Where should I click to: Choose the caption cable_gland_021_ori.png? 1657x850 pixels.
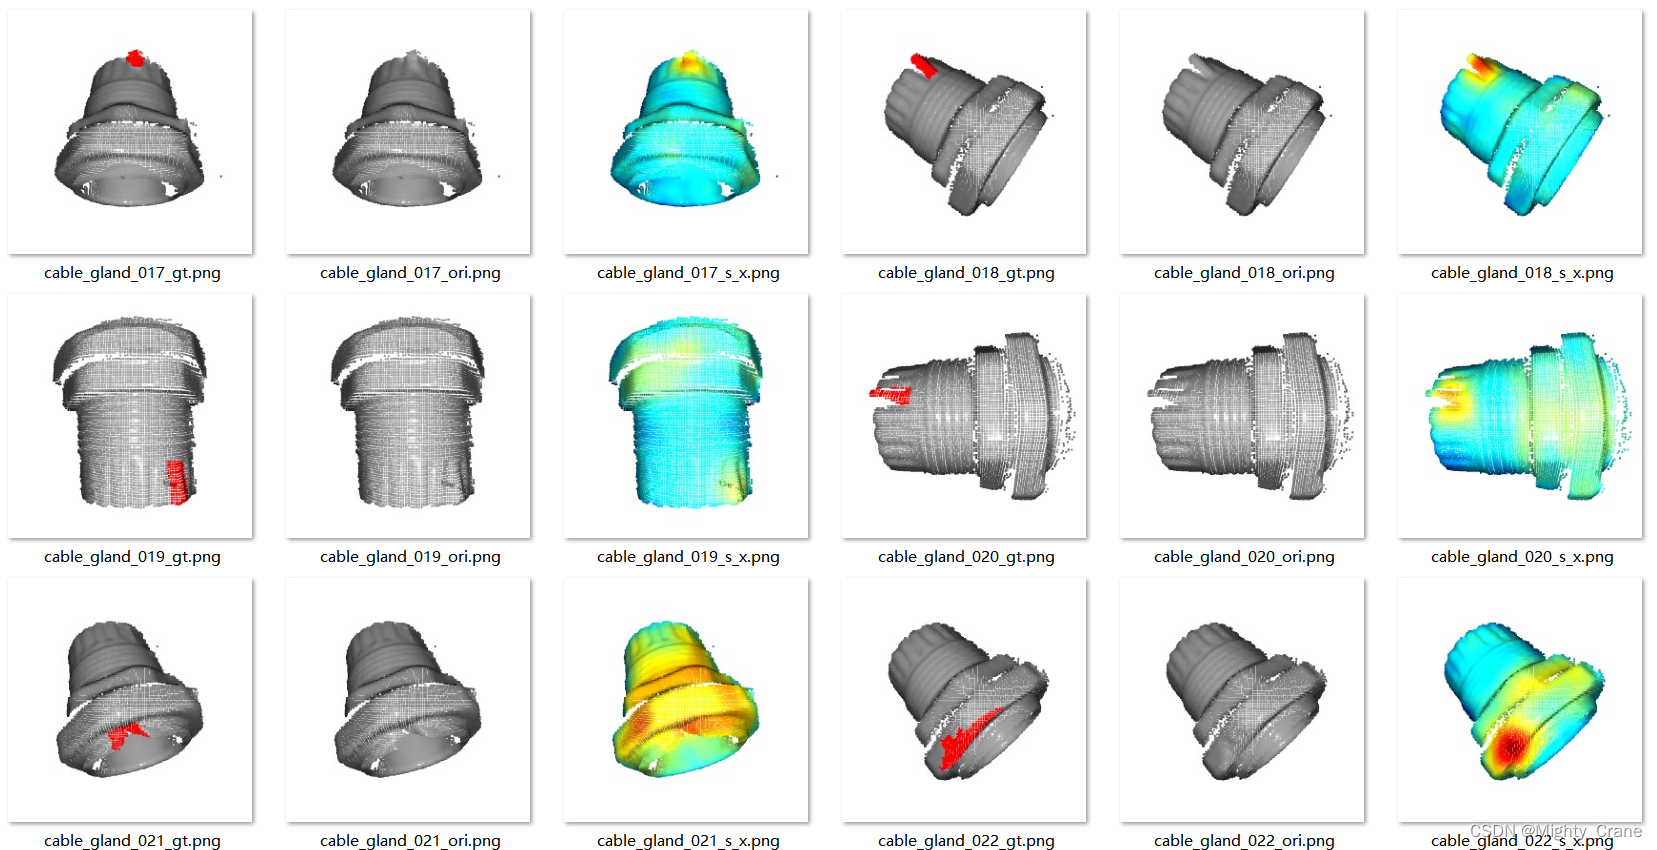(410, 841)
